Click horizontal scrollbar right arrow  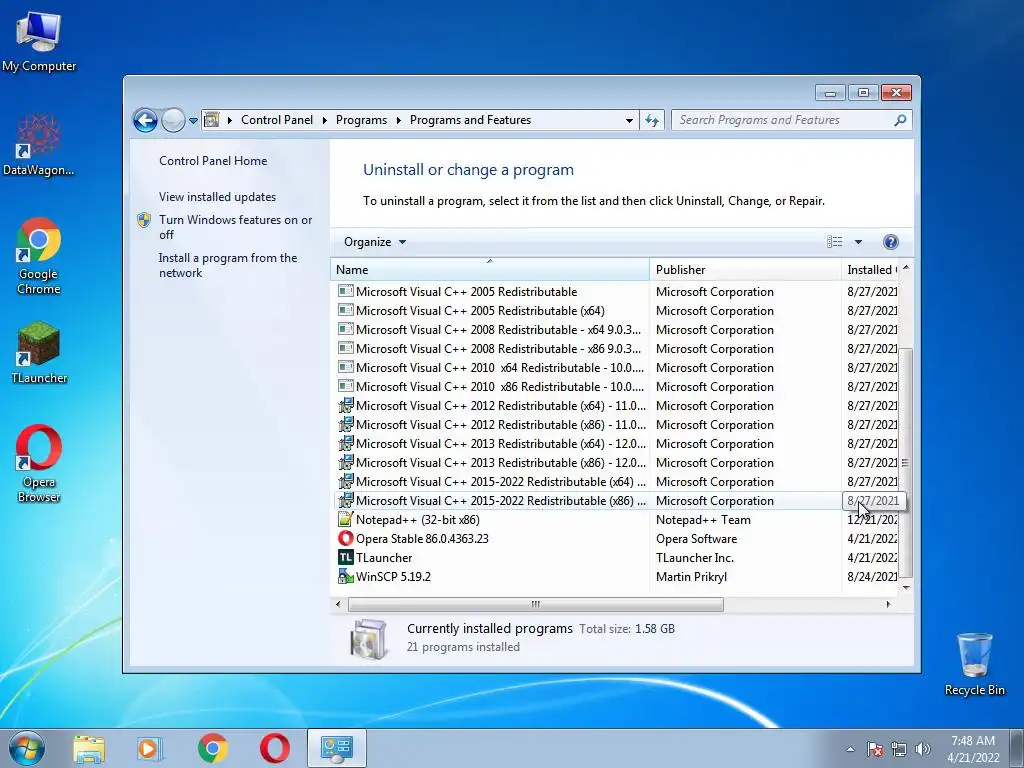[888, 604]
